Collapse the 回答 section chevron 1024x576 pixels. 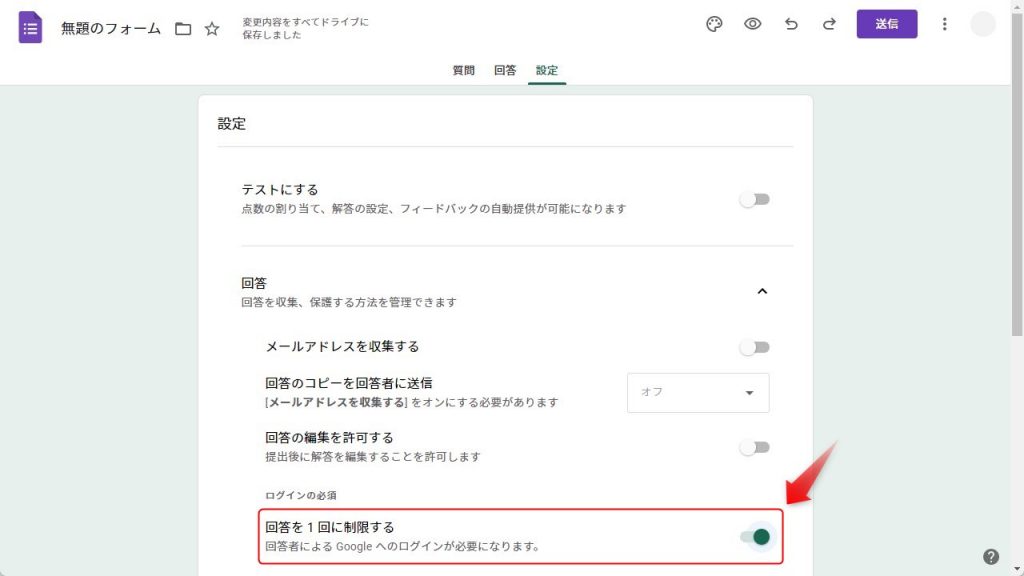point(762,291)
